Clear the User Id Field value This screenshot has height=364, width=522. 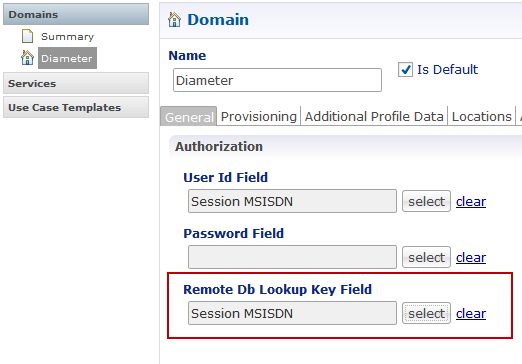tap(471, 201)
